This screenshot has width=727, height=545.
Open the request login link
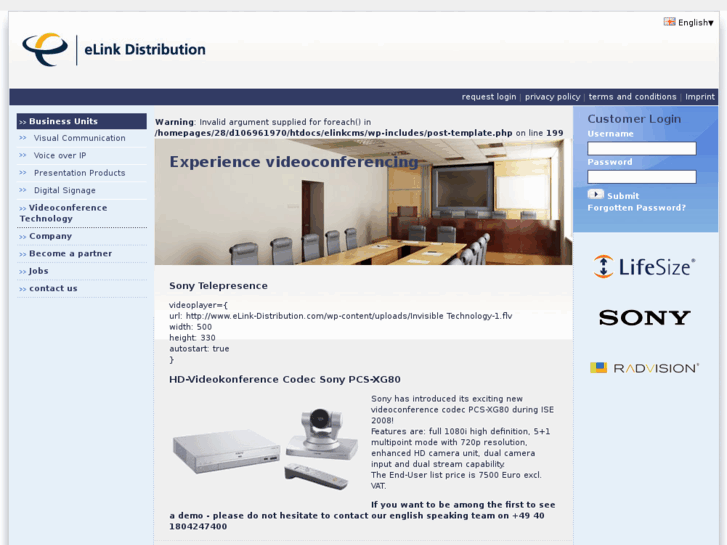(x=489, y=97)
